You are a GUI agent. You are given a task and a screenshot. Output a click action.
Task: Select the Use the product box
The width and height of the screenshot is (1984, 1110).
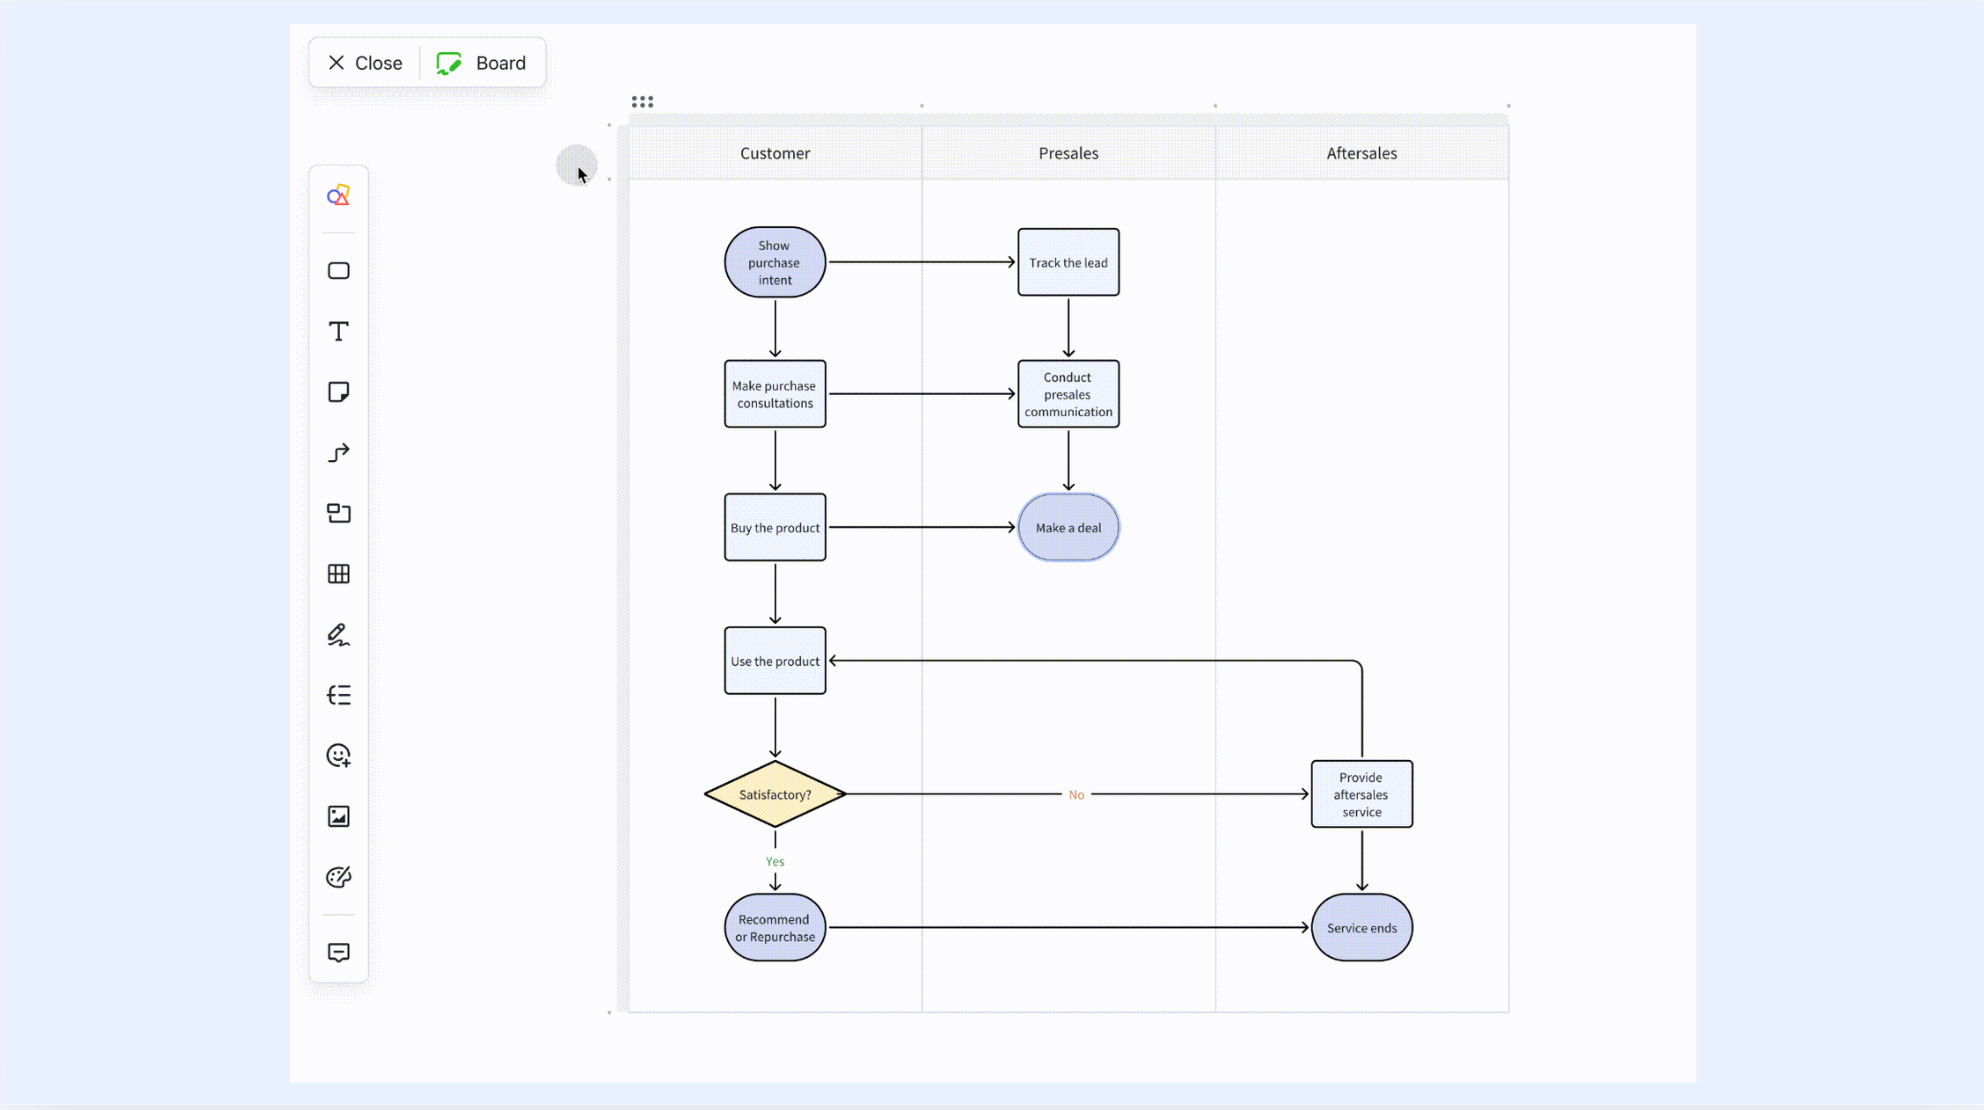point(775,661)
